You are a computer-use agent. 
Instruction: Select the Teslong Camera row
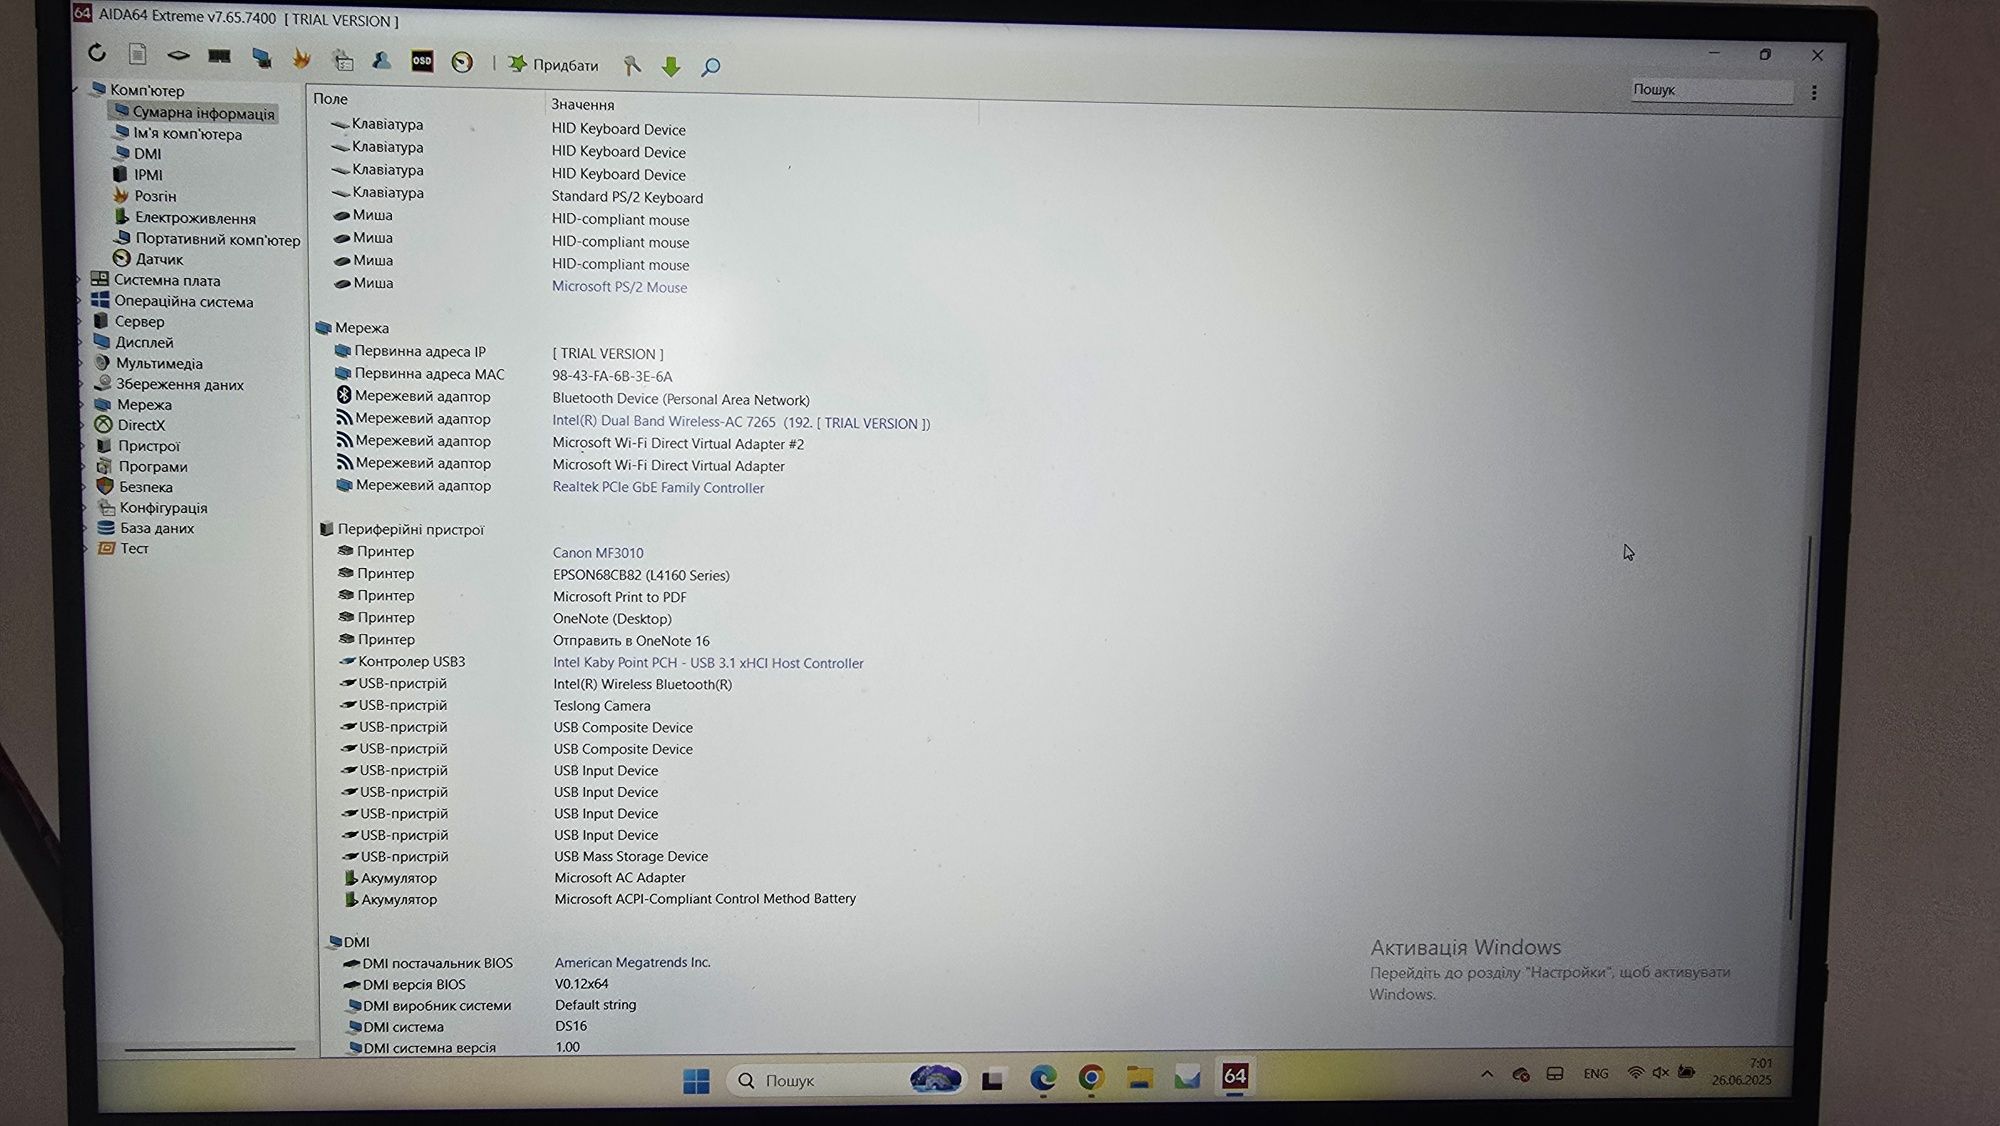click(602, 706)
